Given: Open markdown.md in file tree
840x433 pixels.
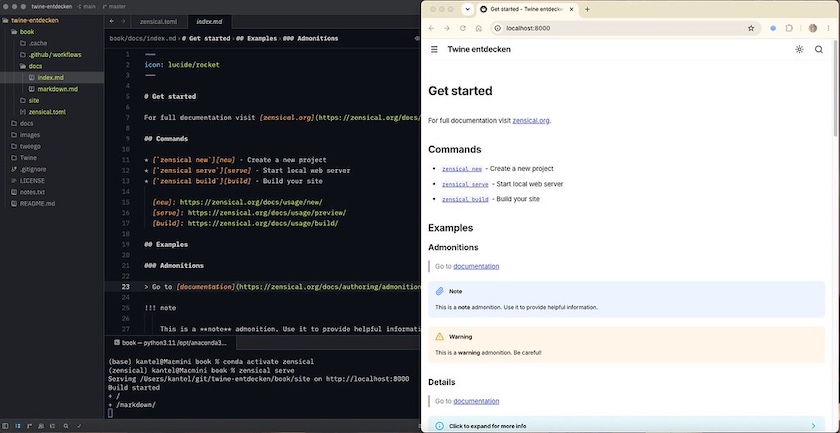Looking at the screenshot, I should tap(52, 89).
